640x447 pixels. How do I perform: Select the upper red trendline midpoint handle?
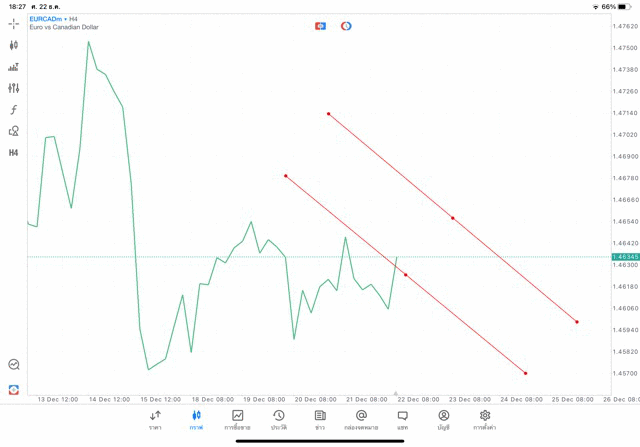[x=452, y=218]
